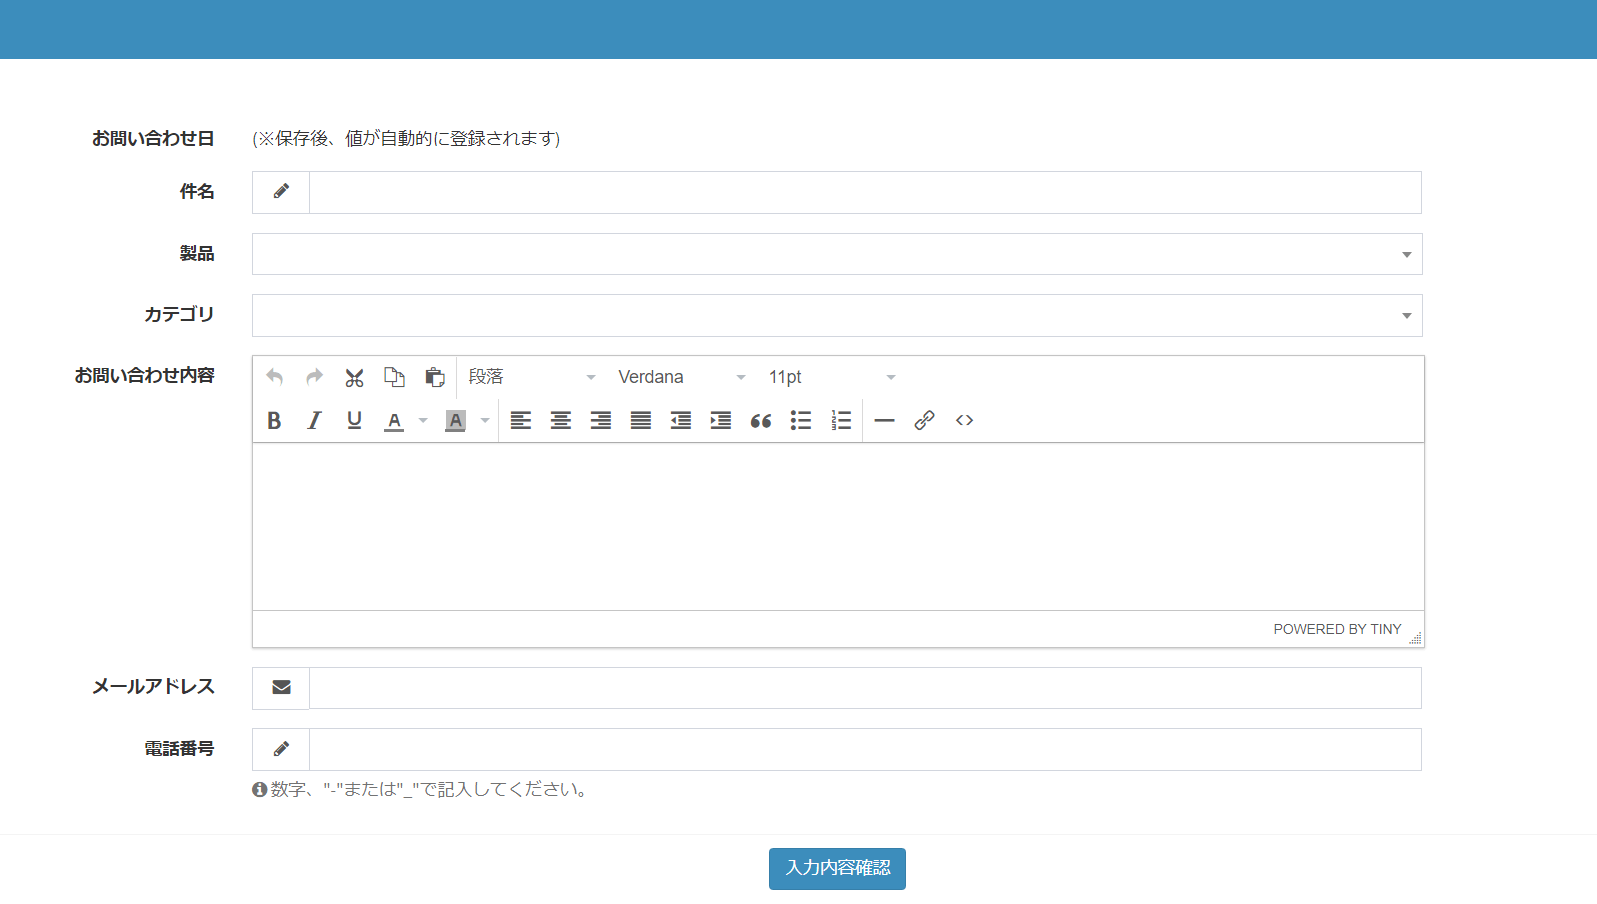Open source code view with the <> icon
The width and height of the screenshot is (1597, 904).
click(x=964, y=421)
